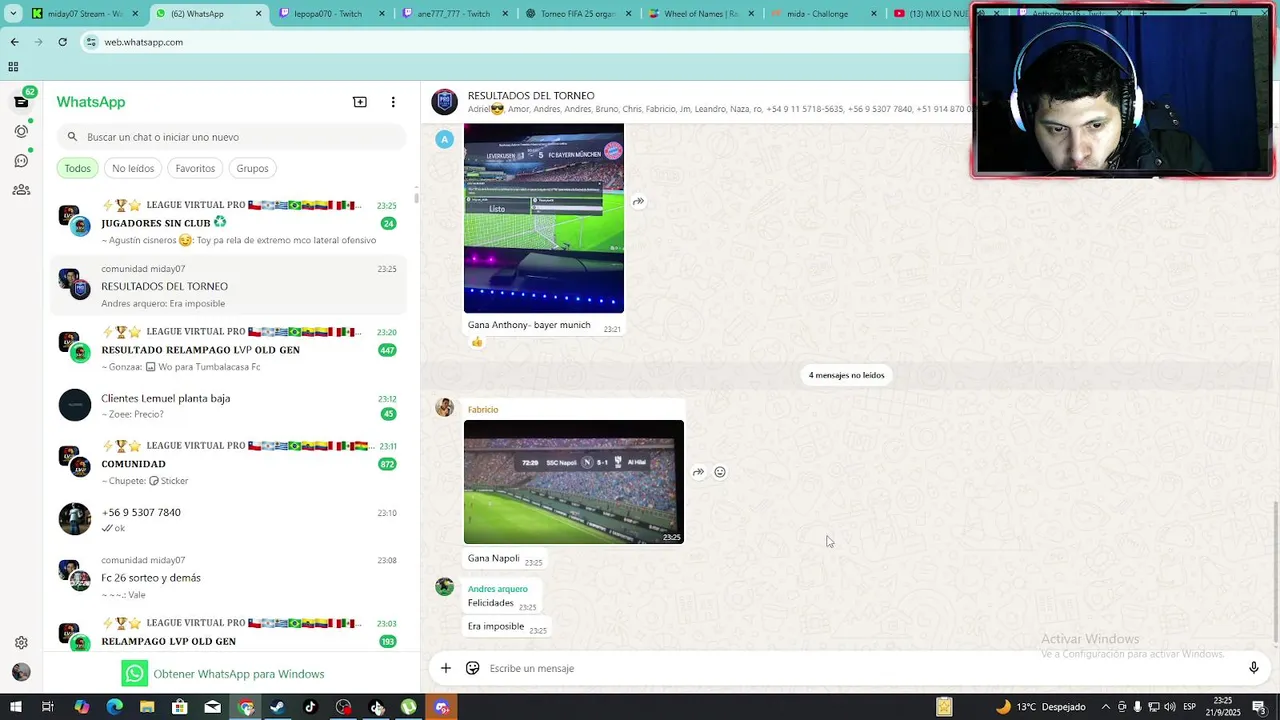Open uTorrent from the taskbar
Screen dimensions: 1280x720
coord(409,707)
